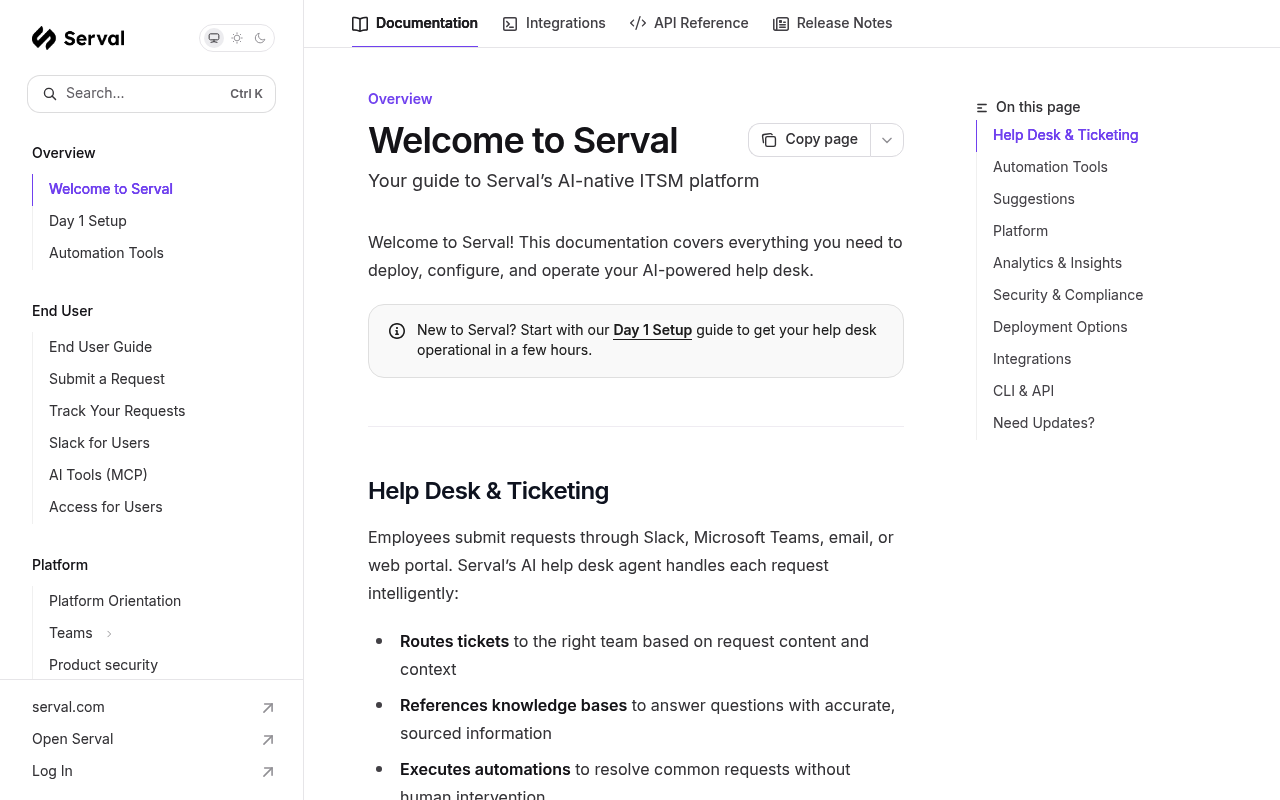Open Product security sidebar page
The width and height of the screenshot is (1280, 800).
[x=103, y=665]
